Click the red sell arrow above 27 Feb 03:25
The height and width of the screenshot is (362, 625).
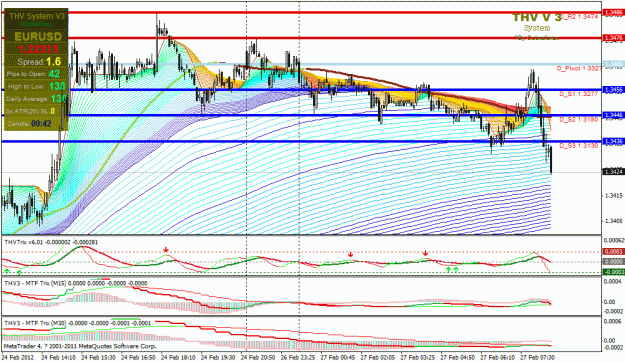pos(425,253)
